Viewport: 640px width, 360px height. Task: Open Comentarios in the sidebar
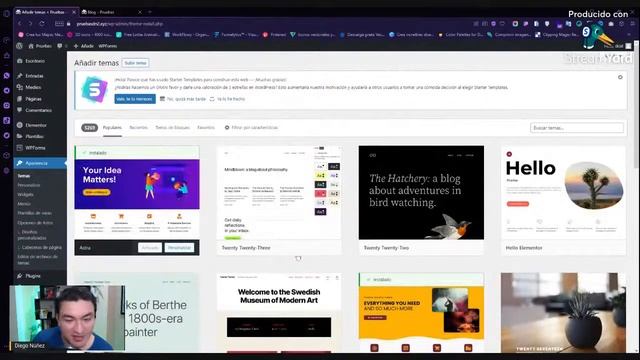pos(38,110)
